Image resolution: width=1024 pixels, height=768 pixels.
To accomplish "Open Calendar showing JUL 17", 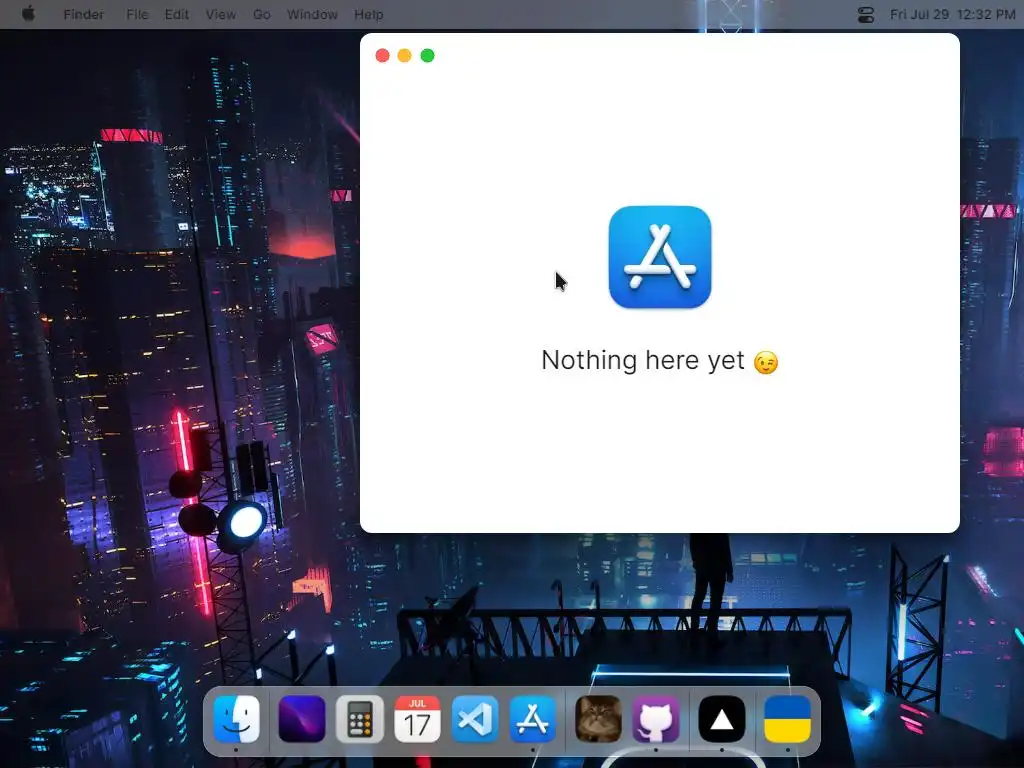I will [x=417, y=719].
